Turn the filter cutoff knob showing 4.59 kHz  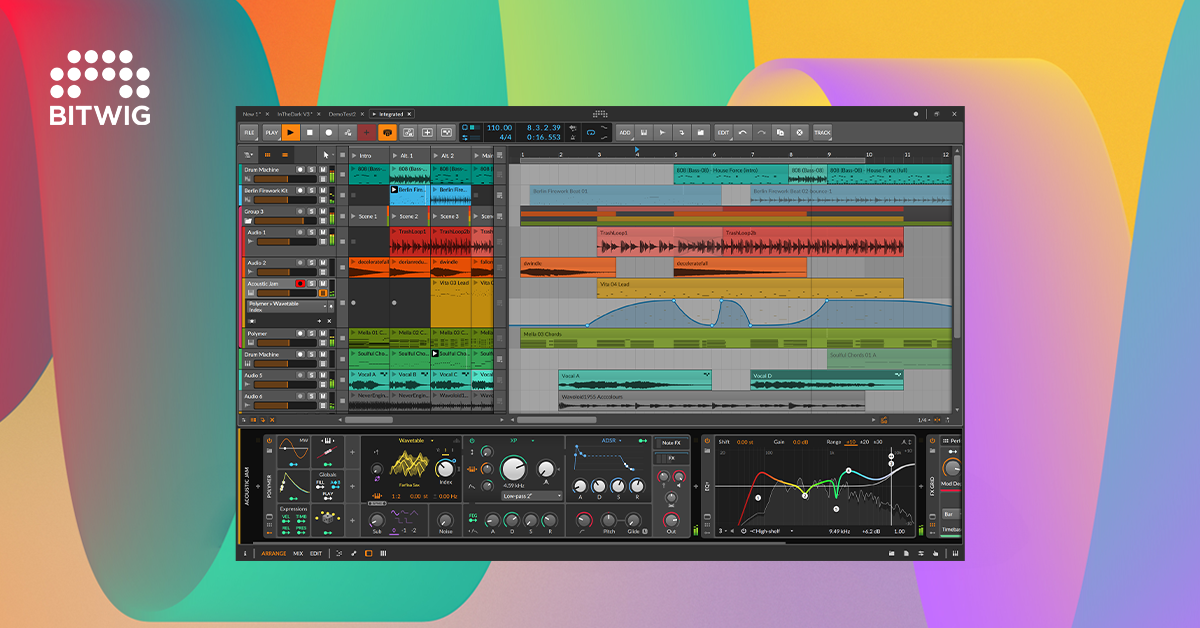[x=513, y=468]
